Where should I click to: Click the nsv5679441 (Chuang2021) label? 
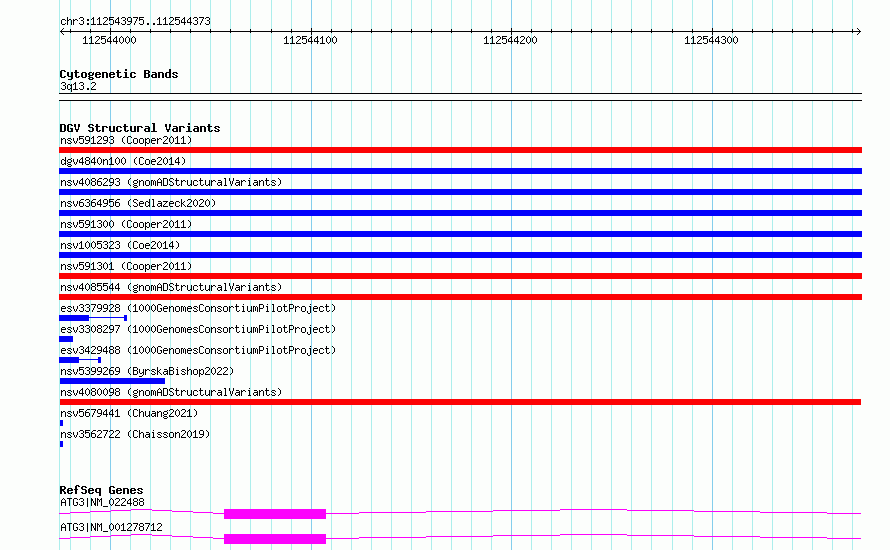pyautogui.click(x=129, y=413)
